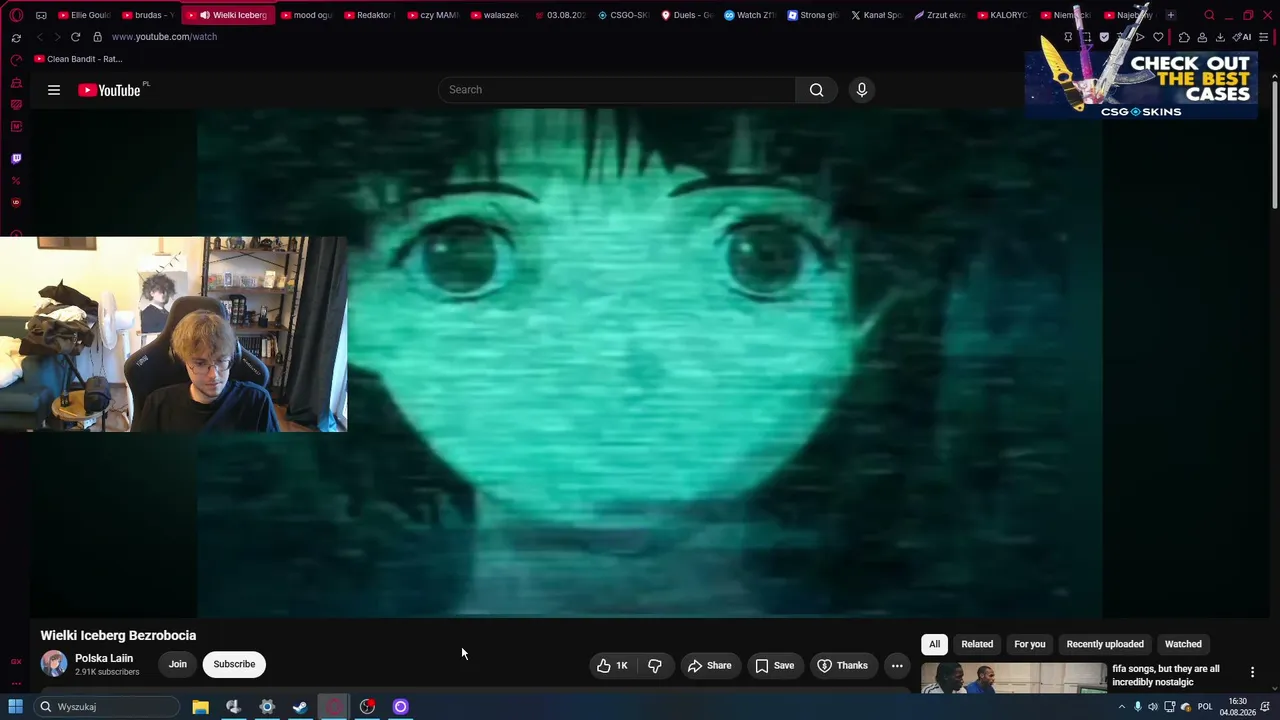The width and height of the screenshot is (1280, 720).
Task: Open browser downloads
Action: click(1220, 37)
